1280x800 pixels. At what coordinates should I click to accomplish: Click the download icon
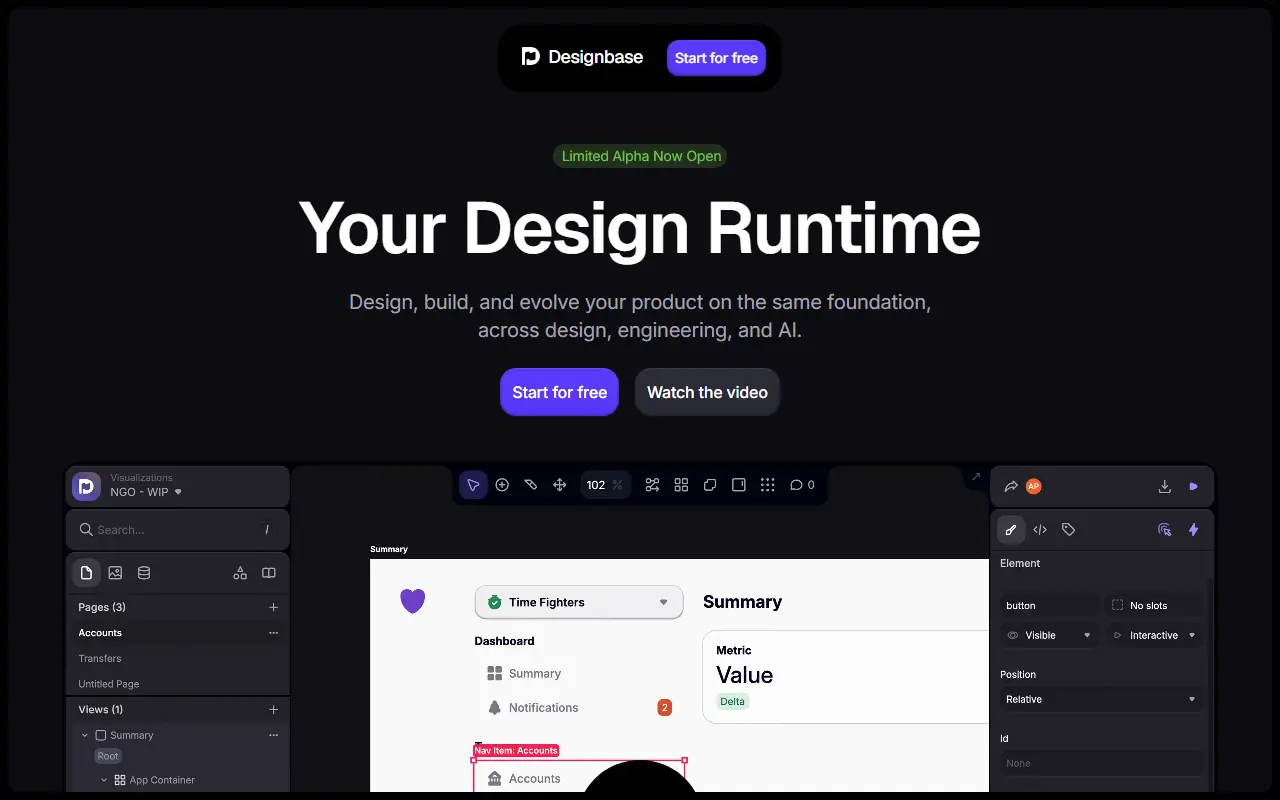[x=1164, y=486]
